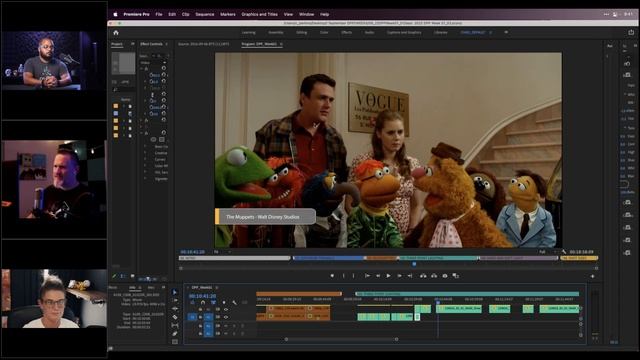Click the playhead on Program monitor scrub bar

414,264
